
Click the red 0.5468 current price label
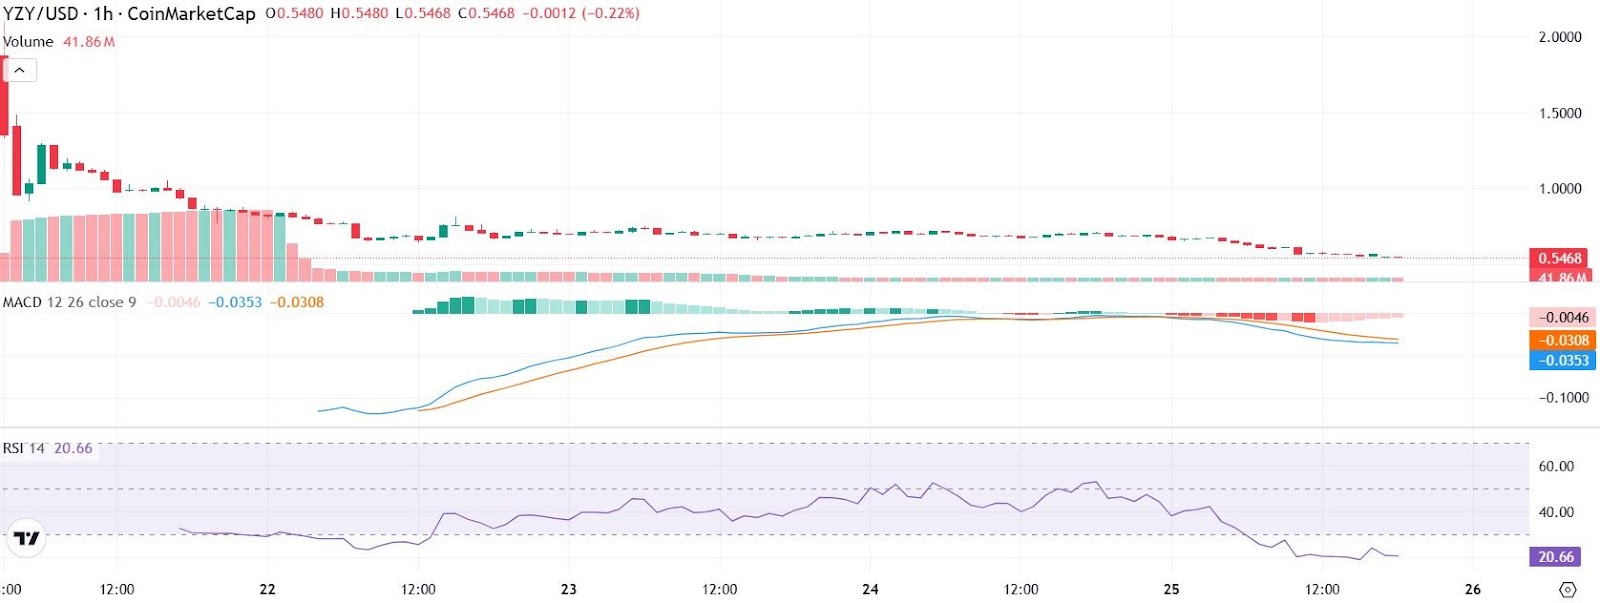pos(1559,258)
